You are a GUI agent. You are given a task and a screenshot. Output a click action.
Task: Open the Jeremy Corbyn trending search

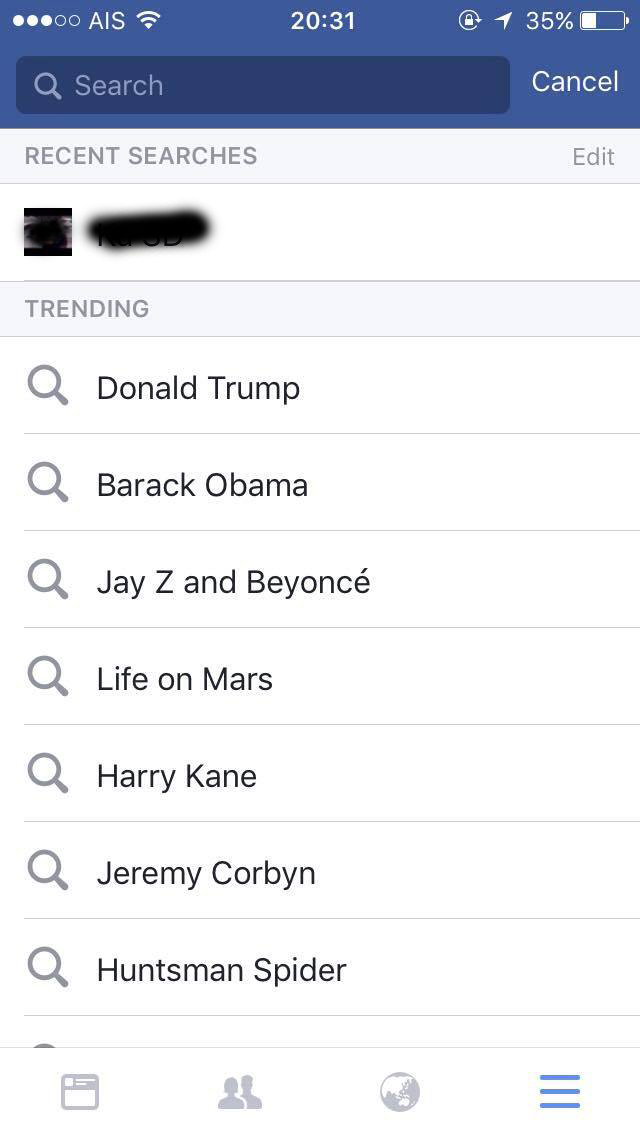click(206, 873)
